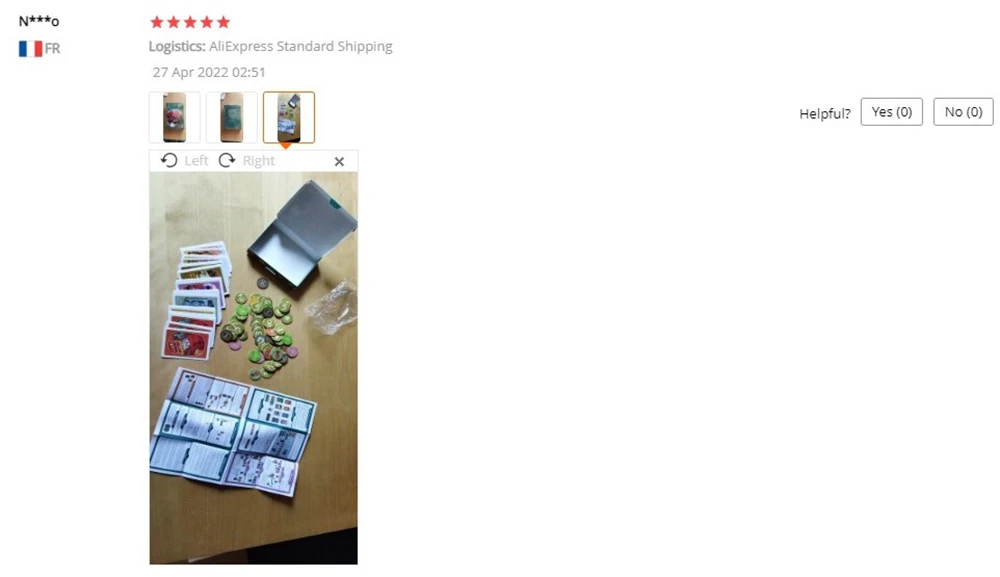The height and width of the screenshot is (577, 1000).
Task: Mark review unhelpful with No (0)
Action: pyautogui.click(x=963, y=112)
